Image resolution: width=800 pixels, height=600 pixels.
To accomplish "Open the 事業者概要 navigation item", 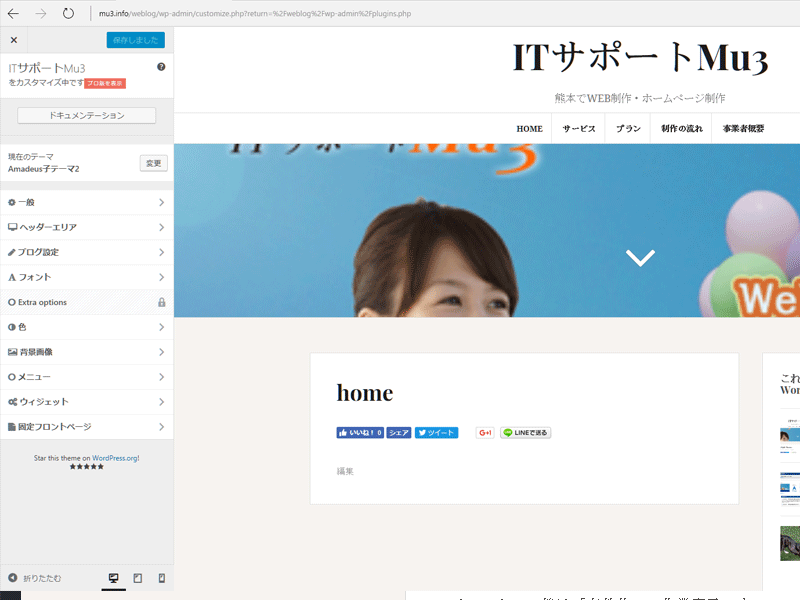I will point(743,129).
